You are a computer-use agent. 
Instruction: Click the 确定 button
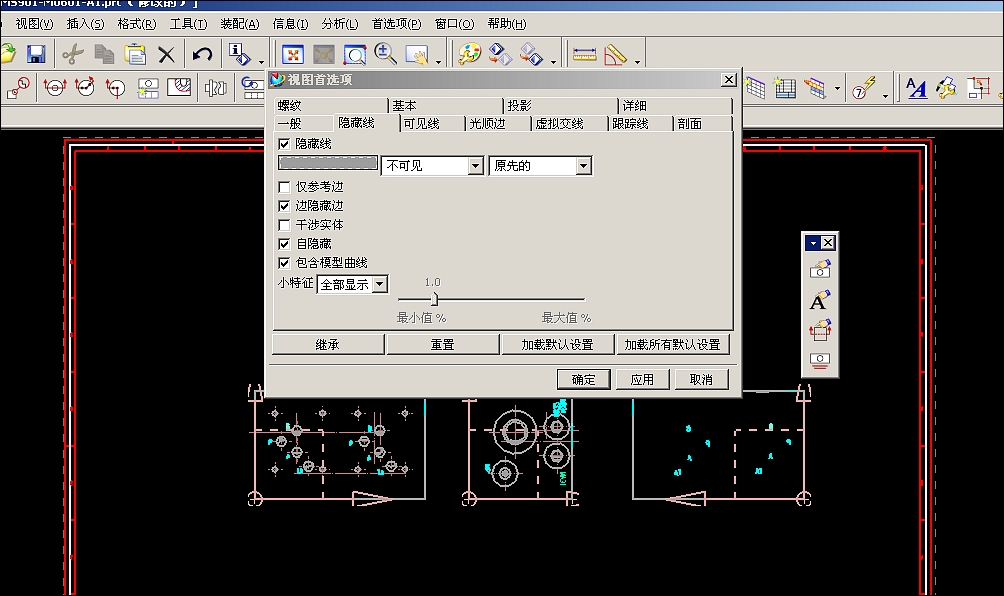click(x=583, y=380)
